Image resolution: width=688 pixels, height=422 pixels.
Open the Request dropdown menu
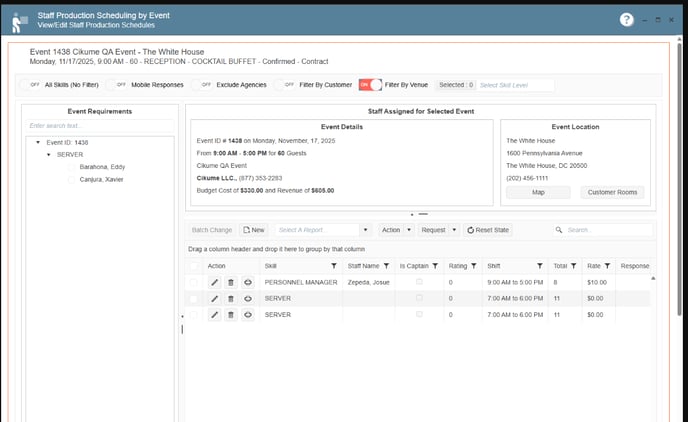click(439, 230)
